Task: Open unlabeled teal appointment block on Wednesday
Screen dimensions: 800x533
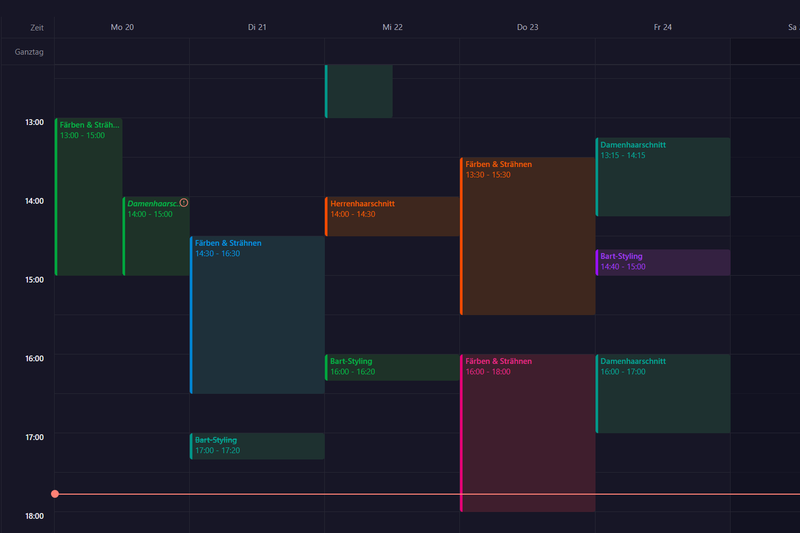Action: pos(359,91)
